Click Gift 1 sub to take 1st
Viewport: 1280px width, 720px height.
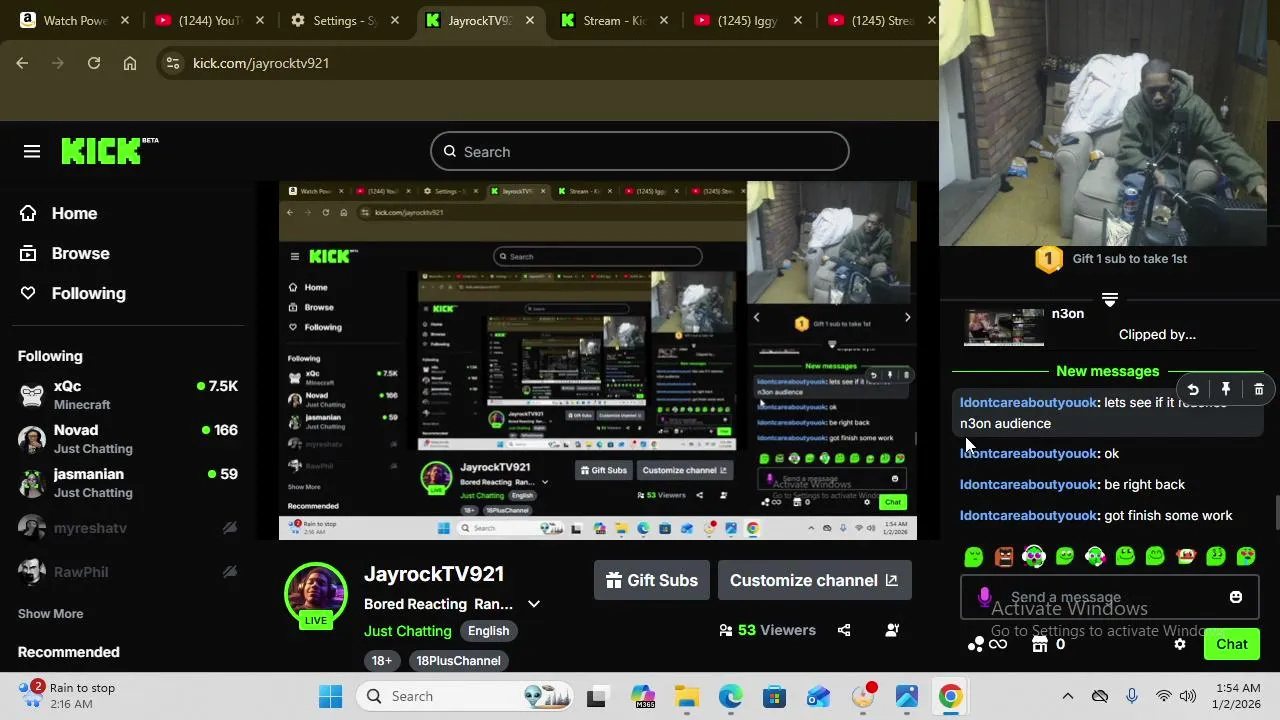pyautogui.click(x=1130, y=259)
